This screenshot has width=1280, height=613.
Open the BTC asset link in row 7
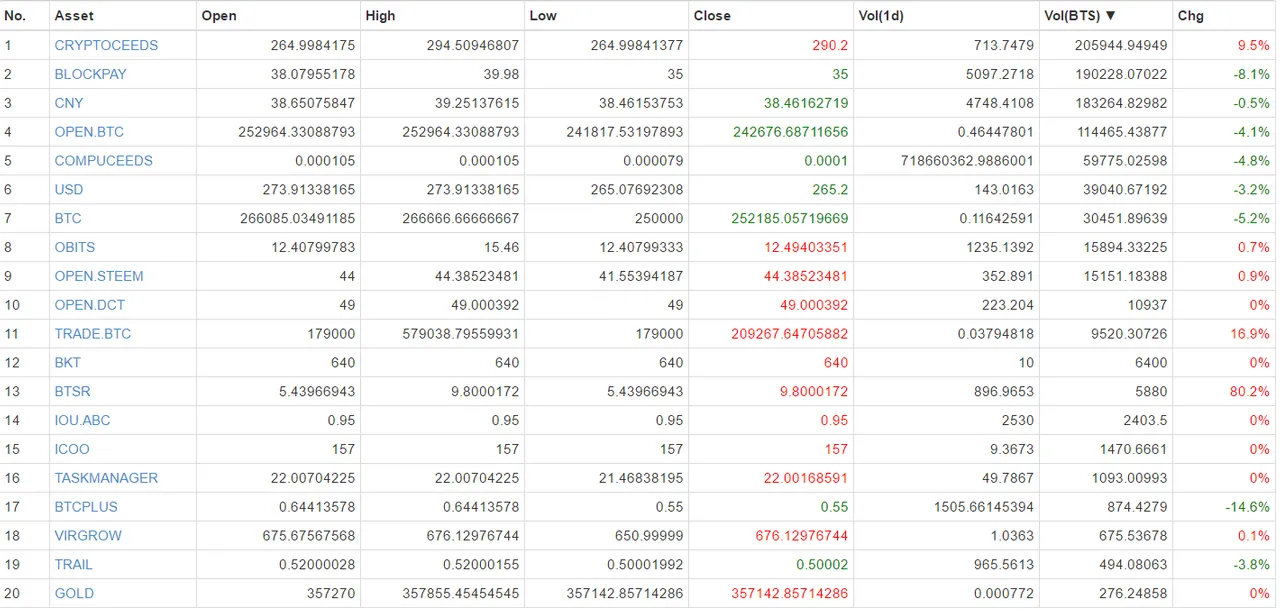(x=68, y=218)
